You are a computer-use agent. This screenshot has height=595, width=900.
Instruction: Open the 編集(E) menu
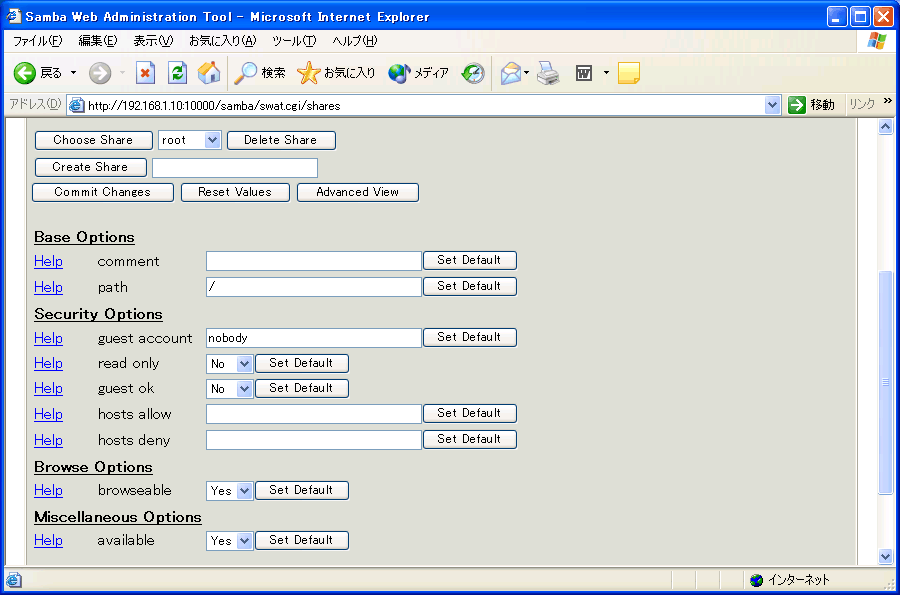(98, 41)
